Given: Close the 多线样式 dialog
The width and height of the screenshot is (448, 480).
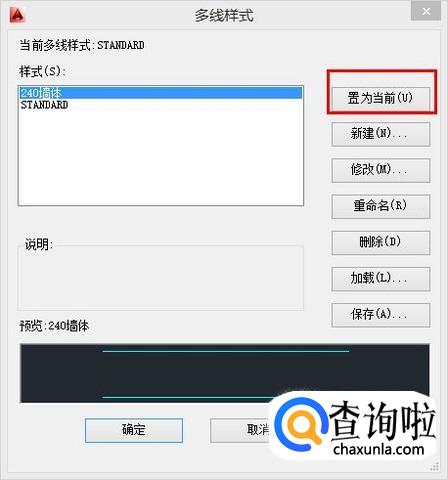Looking at the screenshot, I should click(x=426, y=12).
